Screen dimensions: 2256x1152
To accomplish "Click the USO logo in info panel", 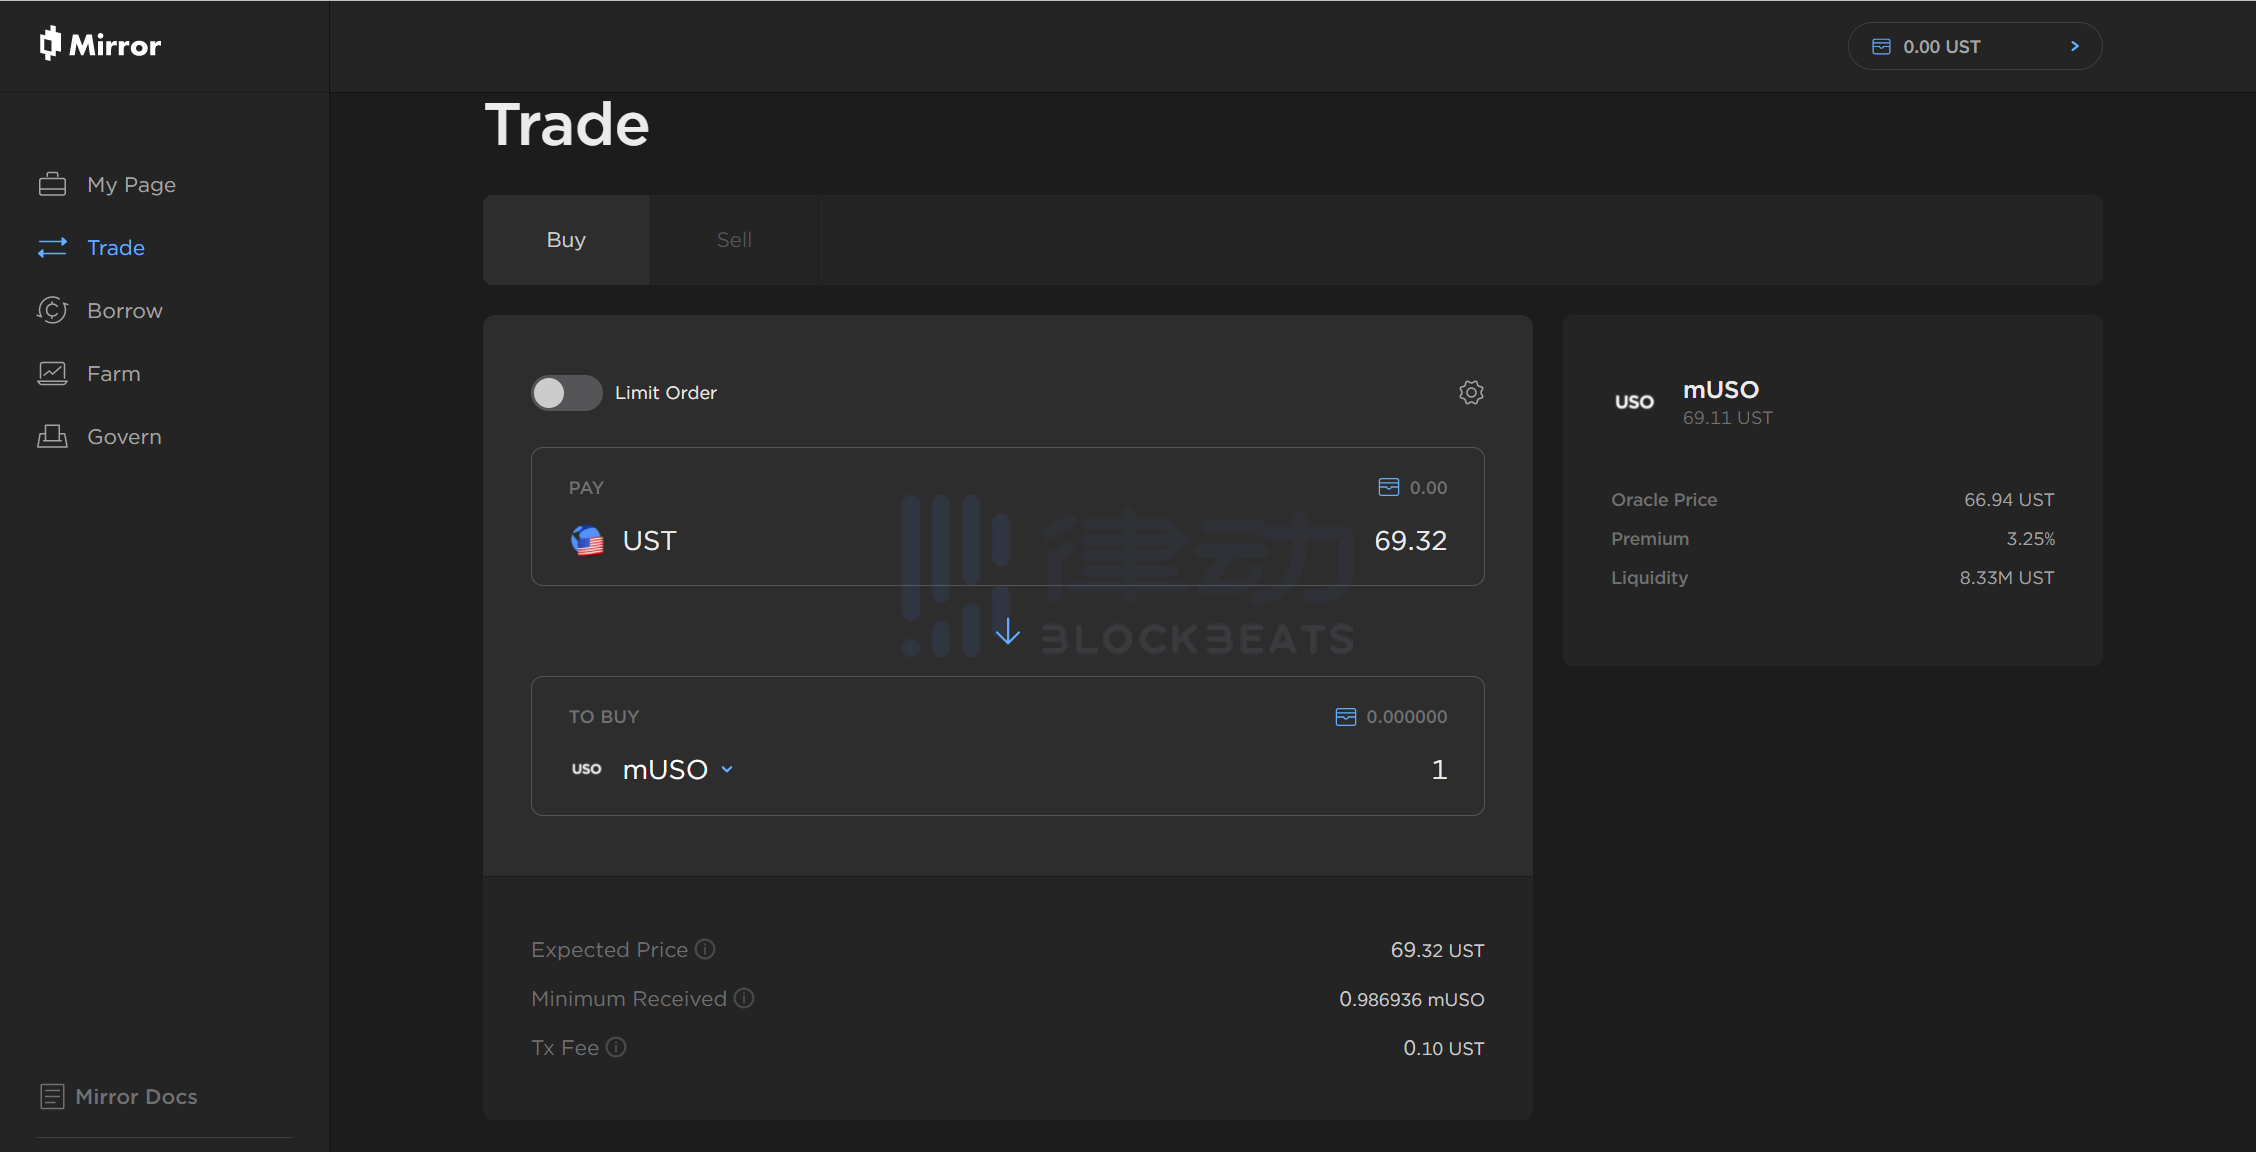I will point(1635,402).
